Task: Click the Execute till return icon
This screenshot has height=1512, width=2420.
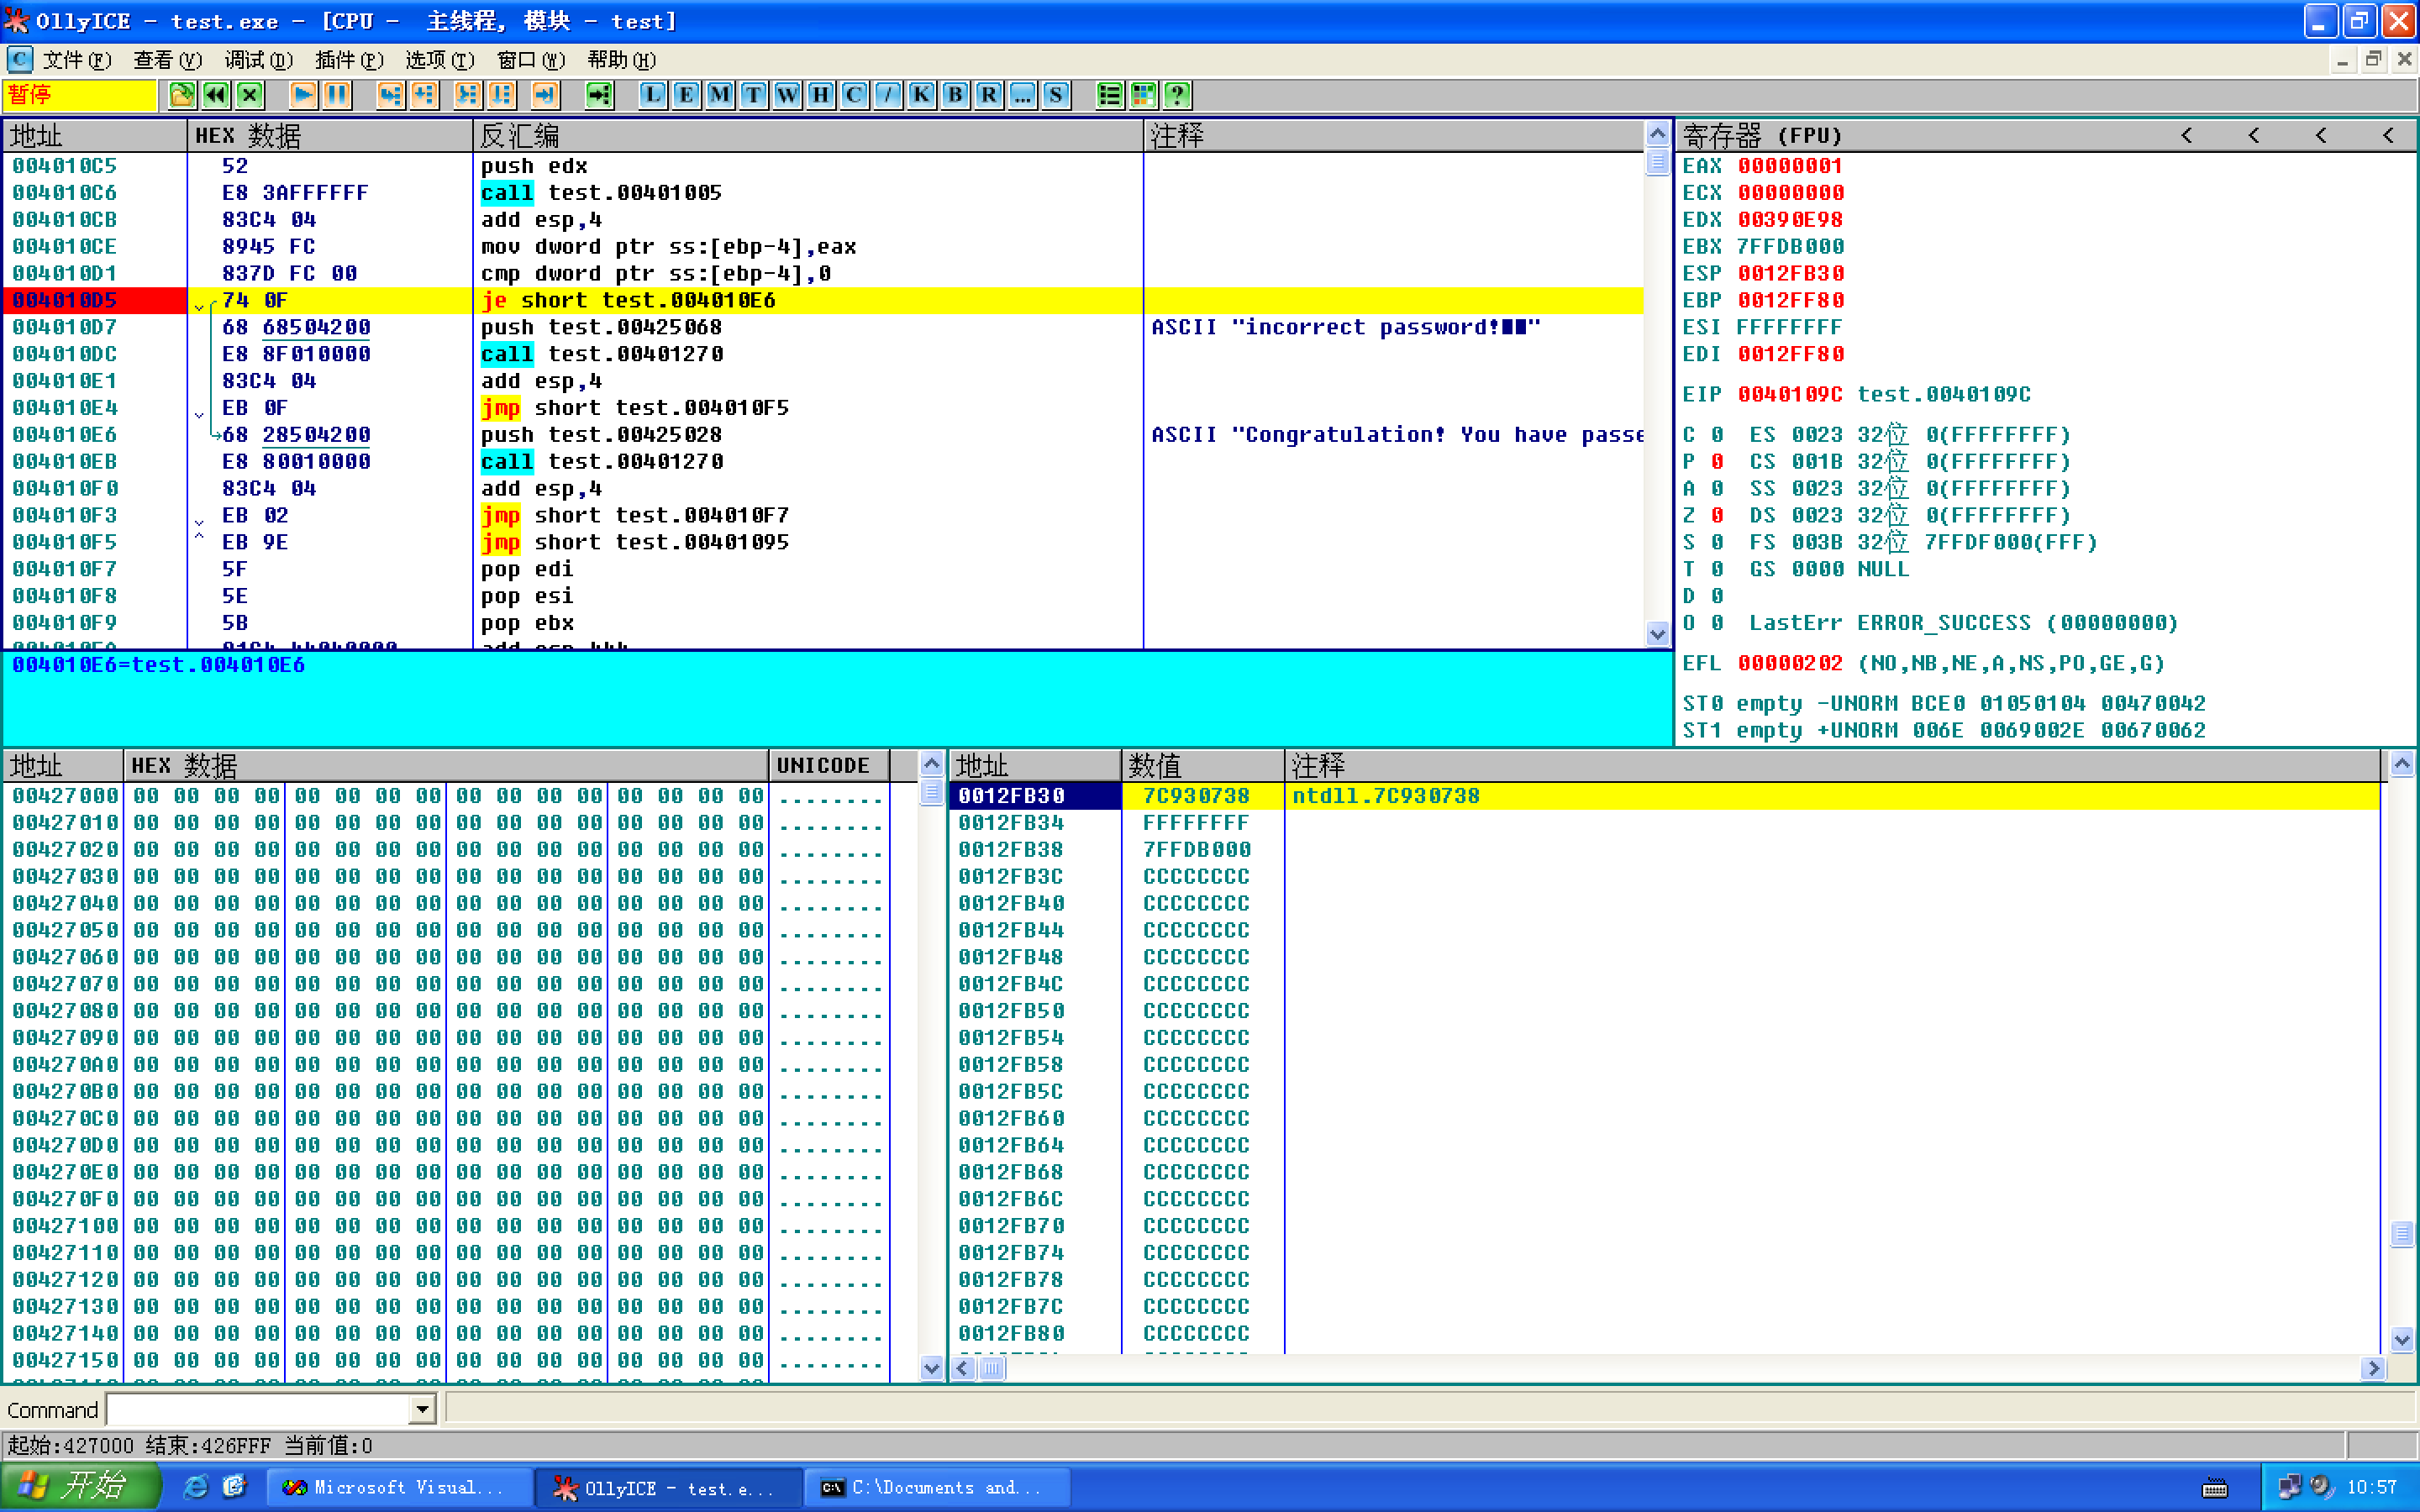Action: pos(544,95)
